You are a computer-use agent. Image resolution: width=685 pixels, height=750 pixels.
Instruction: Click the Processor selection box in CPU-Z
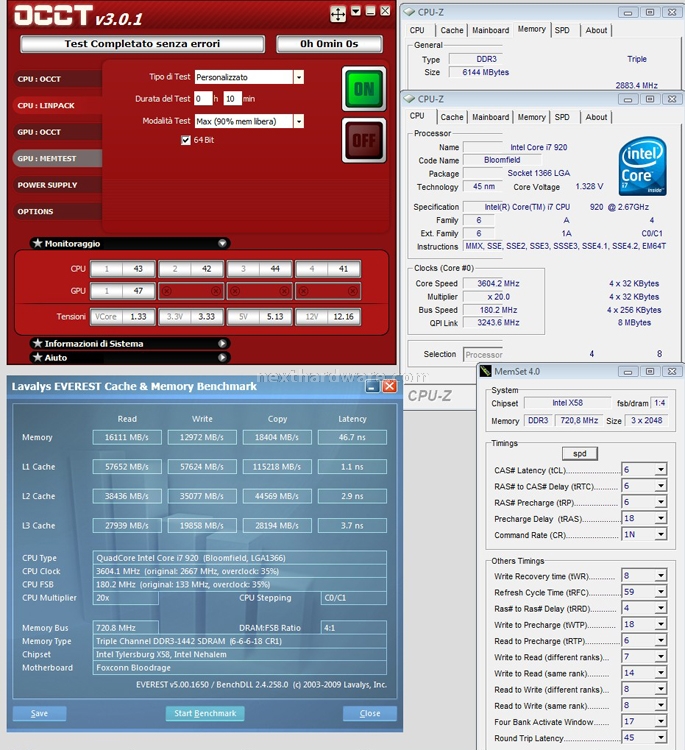click(x=483, y=354)
